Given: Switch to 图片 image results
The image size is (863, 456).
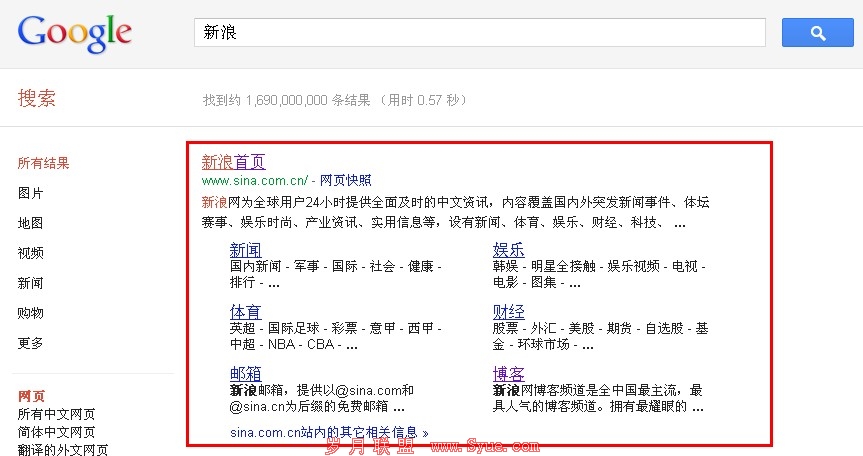Looking at the screenshot, I should pyautogui.click(x=31, y=194).
